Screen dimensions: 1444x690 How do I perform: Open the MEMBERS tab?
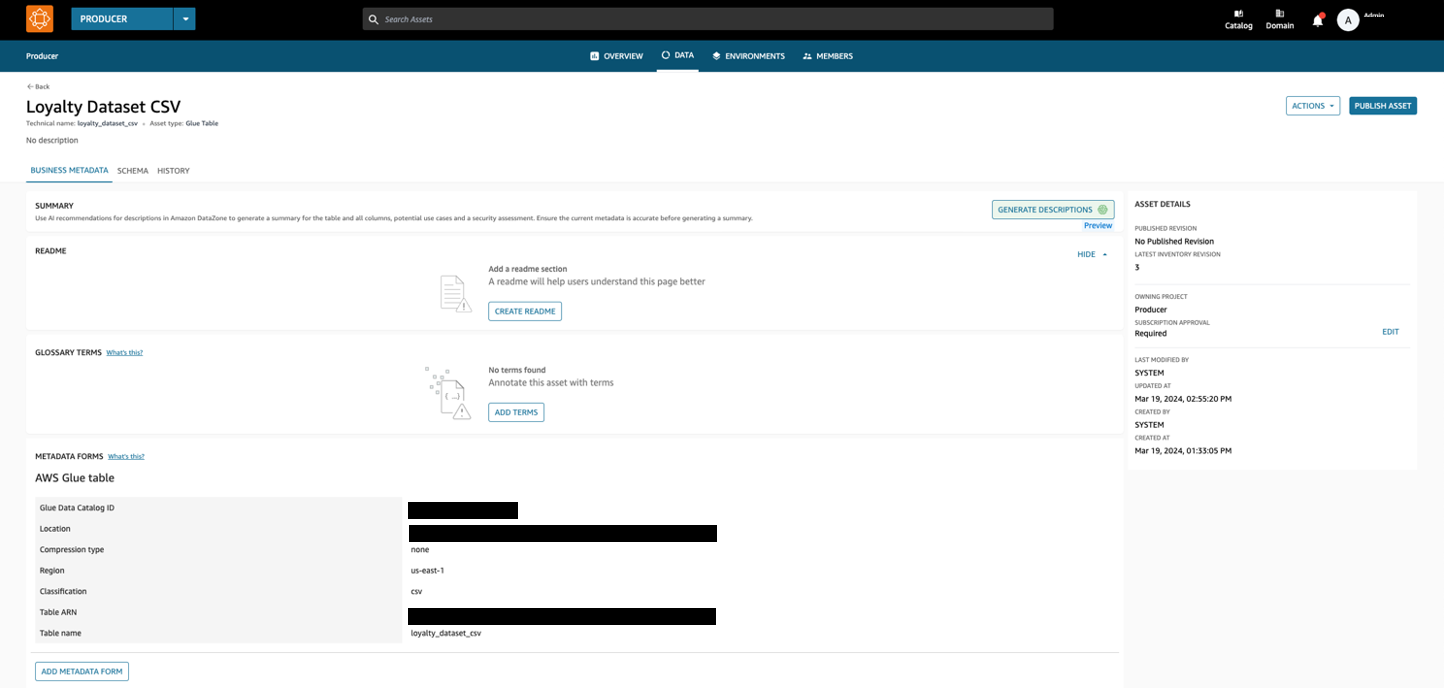tap(827, 56)
